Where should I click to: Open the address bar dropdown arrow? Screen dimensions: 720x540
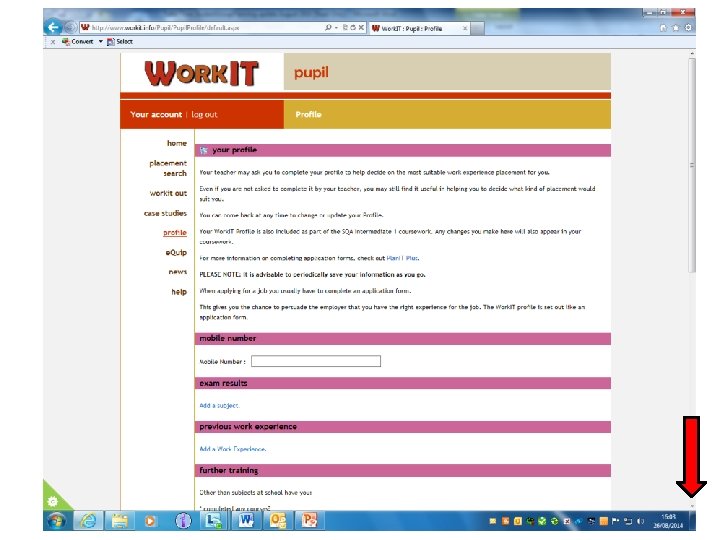[x=336, y=28]
